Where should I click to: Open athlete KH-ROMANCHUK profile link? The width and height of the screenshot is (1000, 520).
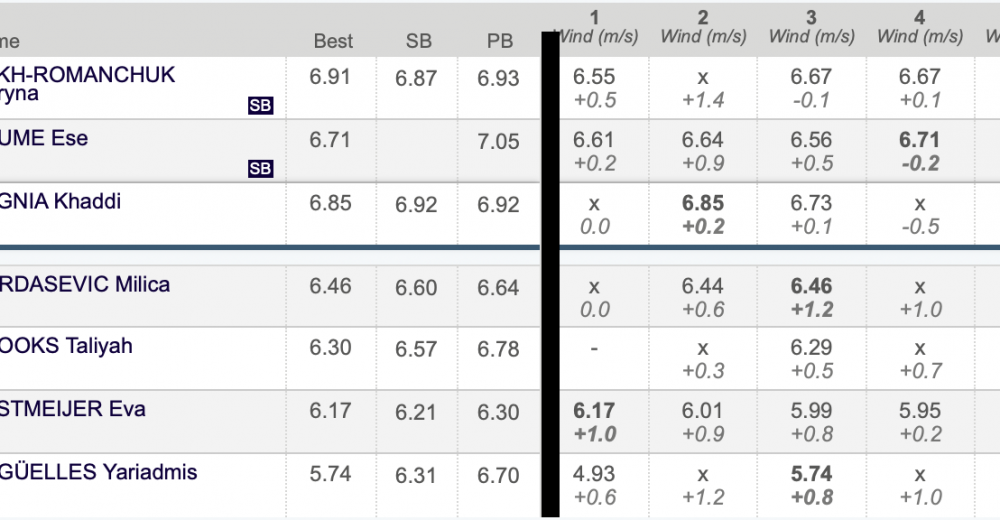tap(87, 84)
